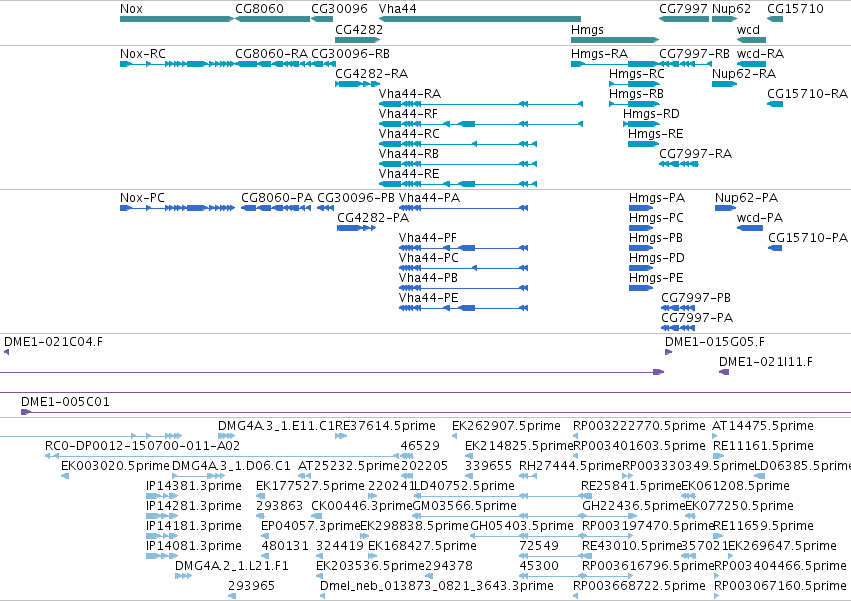This screenshot has height=601, width=851.
Task: Select the Hmgs-RE transcript
Action: (644, 144)
